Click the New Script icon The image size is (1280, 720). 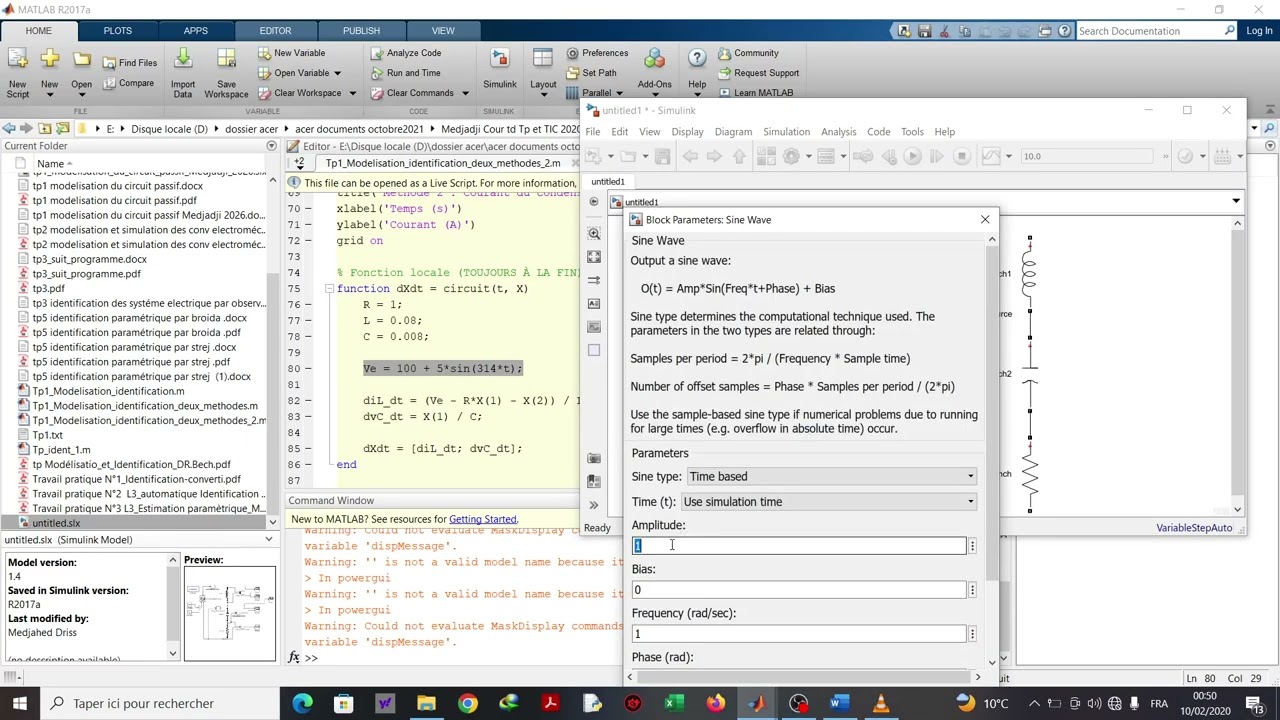(x=18, y=72)
